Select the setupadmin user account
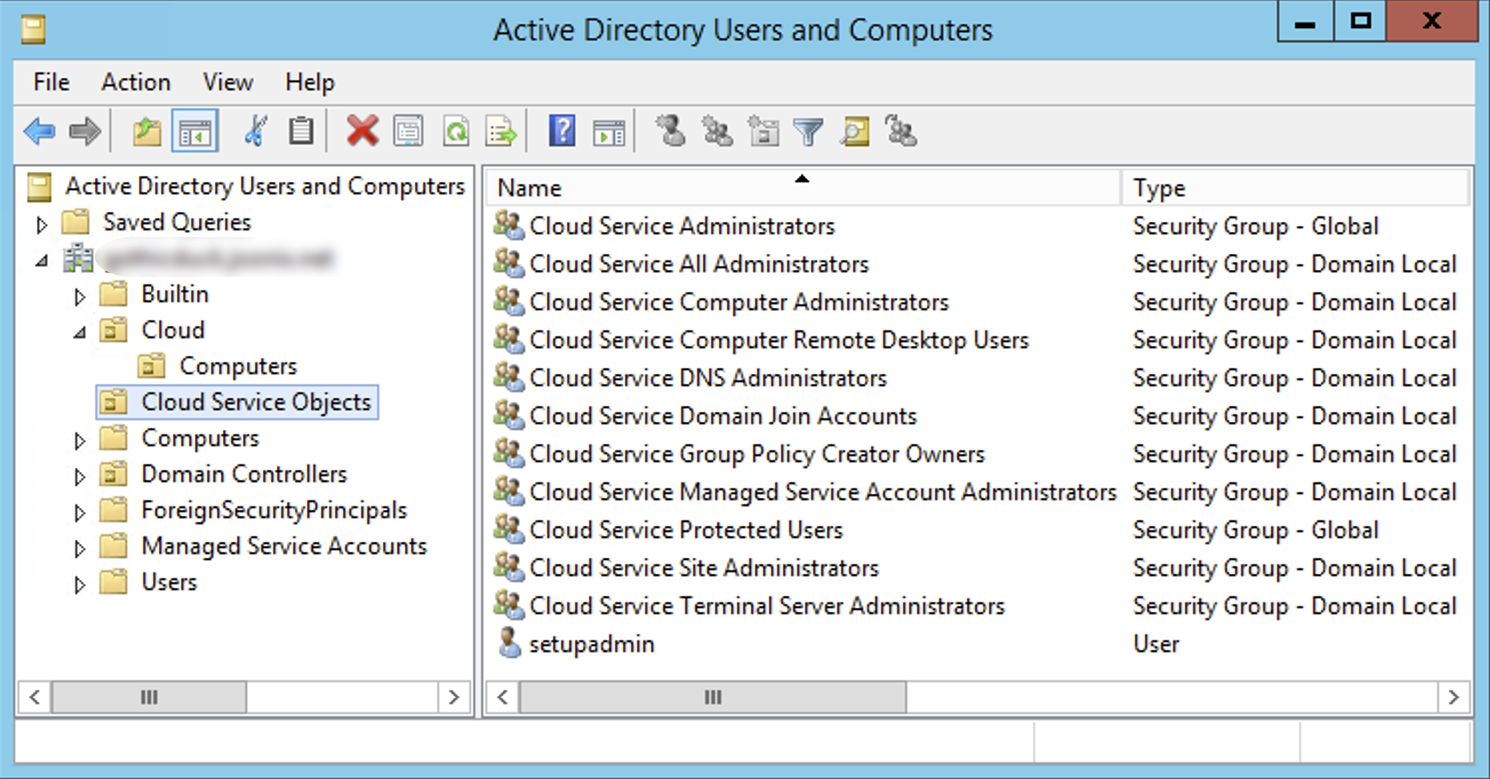 pos(592,644)
